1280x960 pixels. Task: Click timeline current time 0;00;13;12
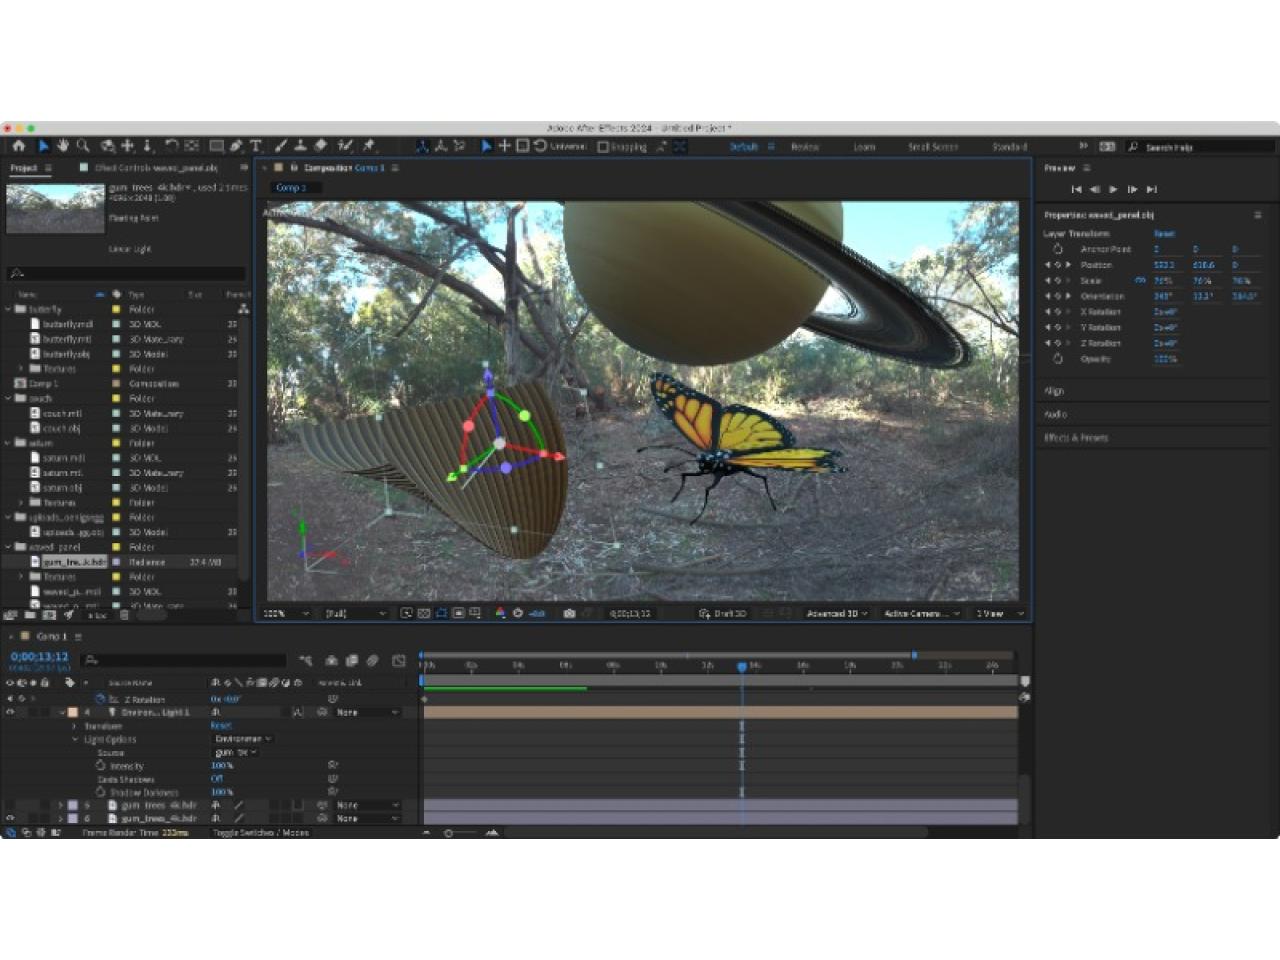pyautogui.click(x=39, y=657)
